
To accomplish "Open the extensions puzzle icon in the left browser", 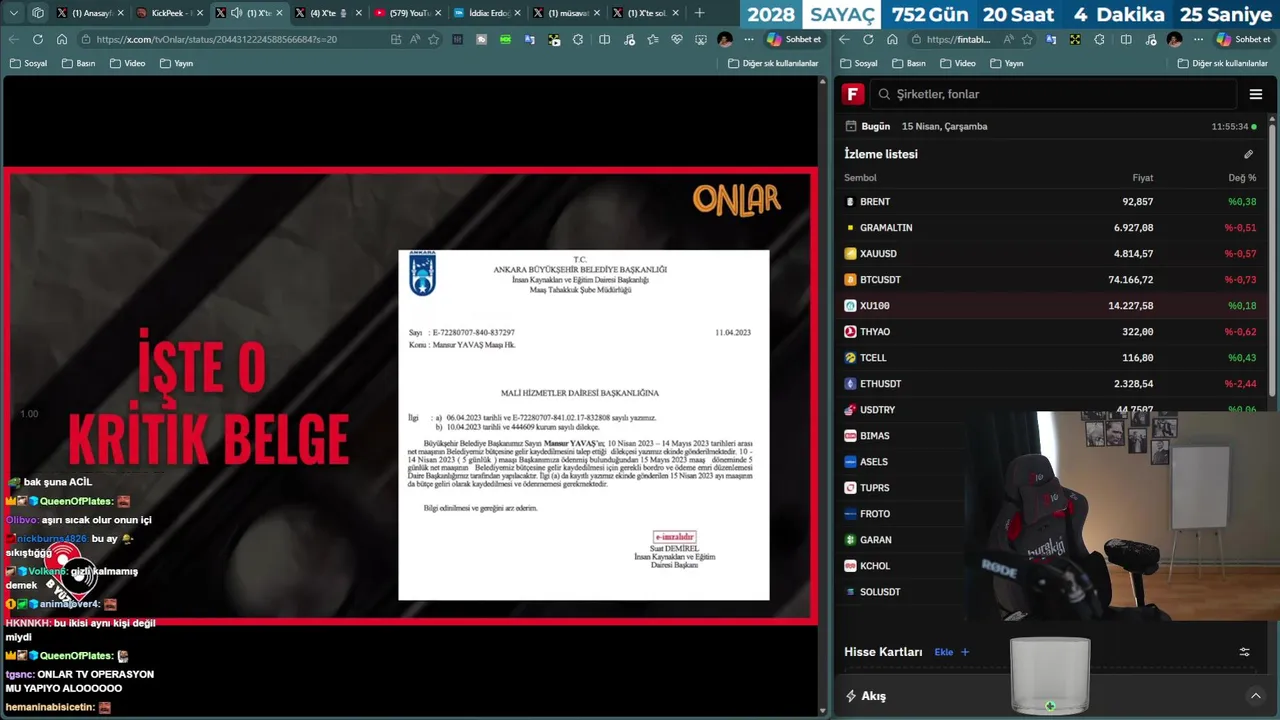I will point(578,39).
